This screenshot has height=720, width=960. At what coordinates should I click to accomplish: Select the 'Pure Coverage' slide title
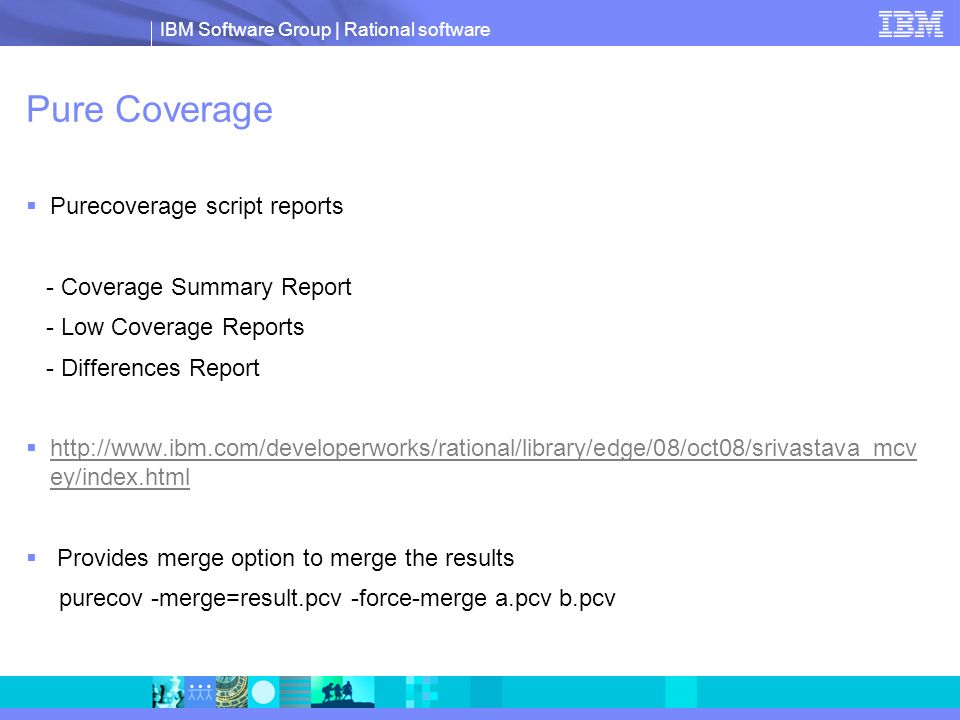point(149,110)
